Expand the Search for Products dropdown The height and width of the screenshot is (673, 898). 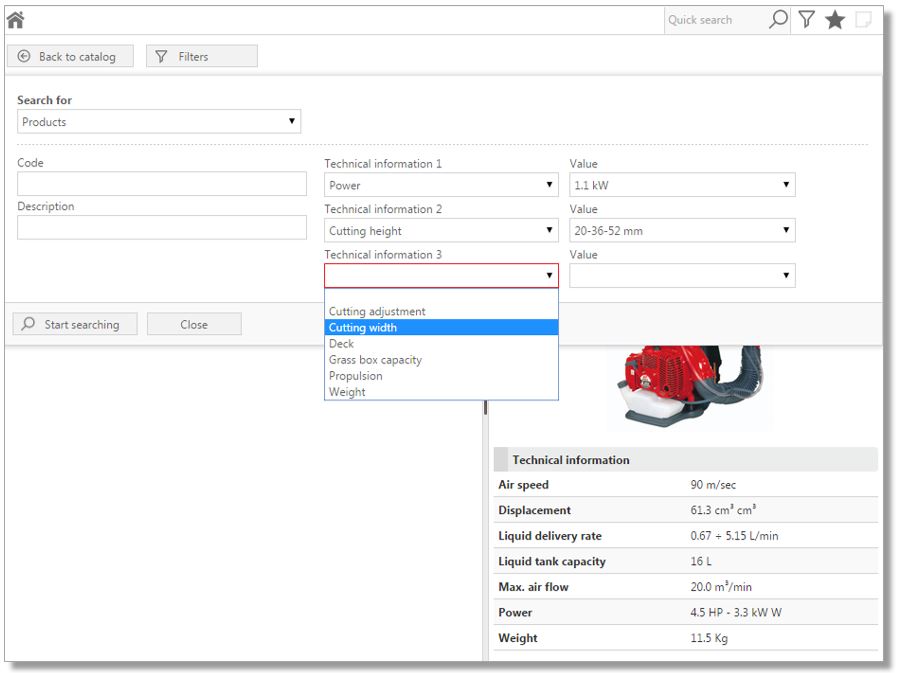coord(159,122)
